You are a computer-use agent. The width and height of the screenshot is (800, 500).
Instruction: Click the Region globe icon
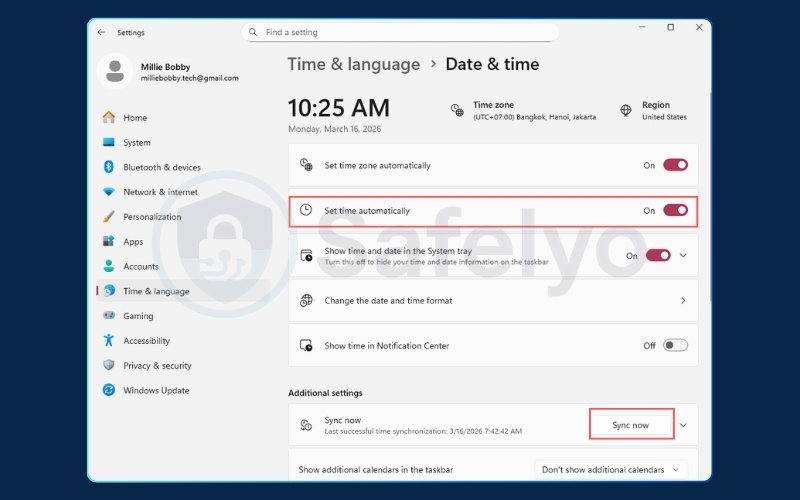tap(626, 110)
